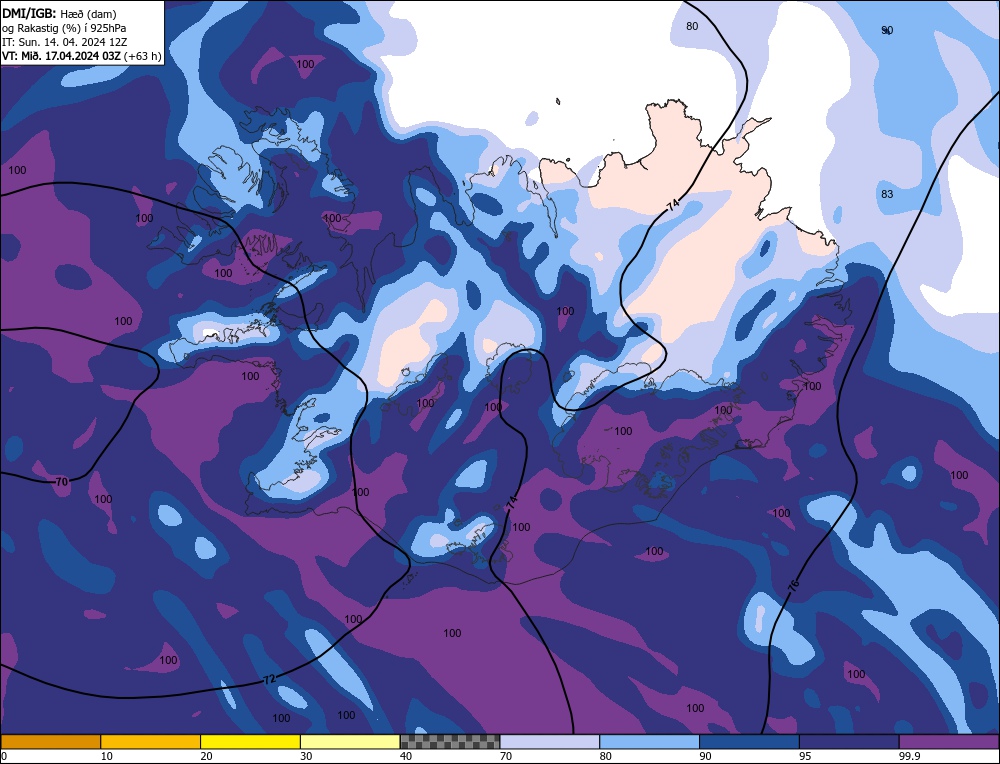Click the 76 contour line label
The image size is (1000, 764).
click(x=793, y=585)
